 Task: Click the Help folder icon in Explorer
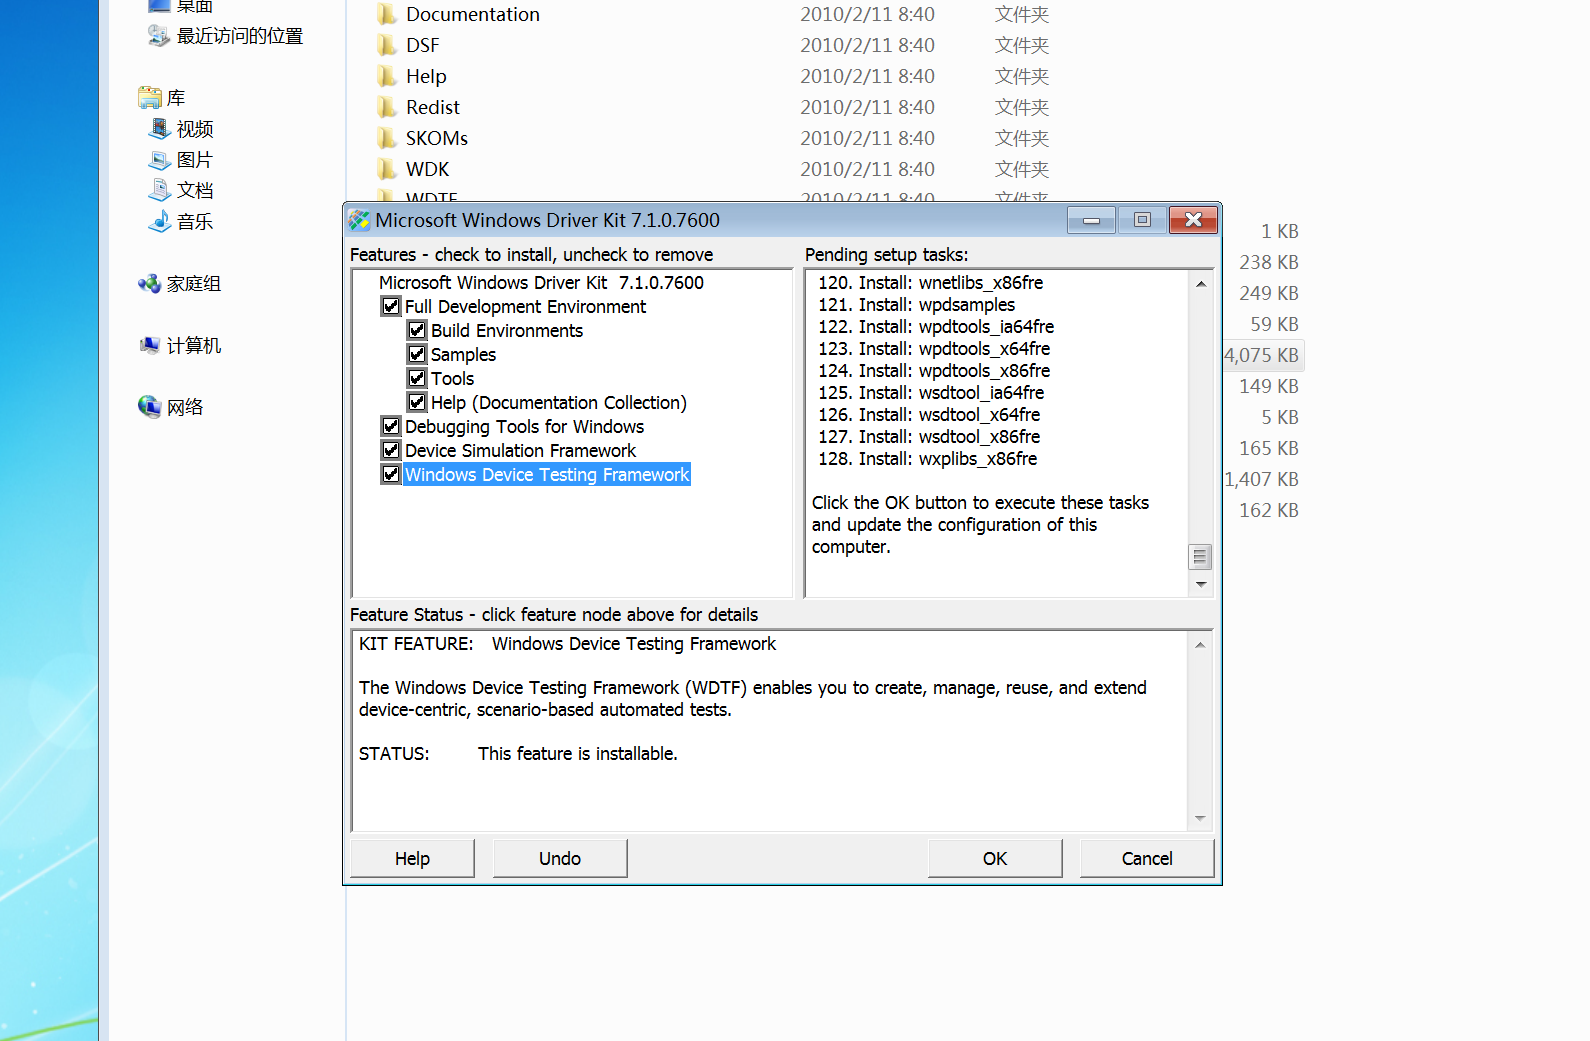point(387,76)
